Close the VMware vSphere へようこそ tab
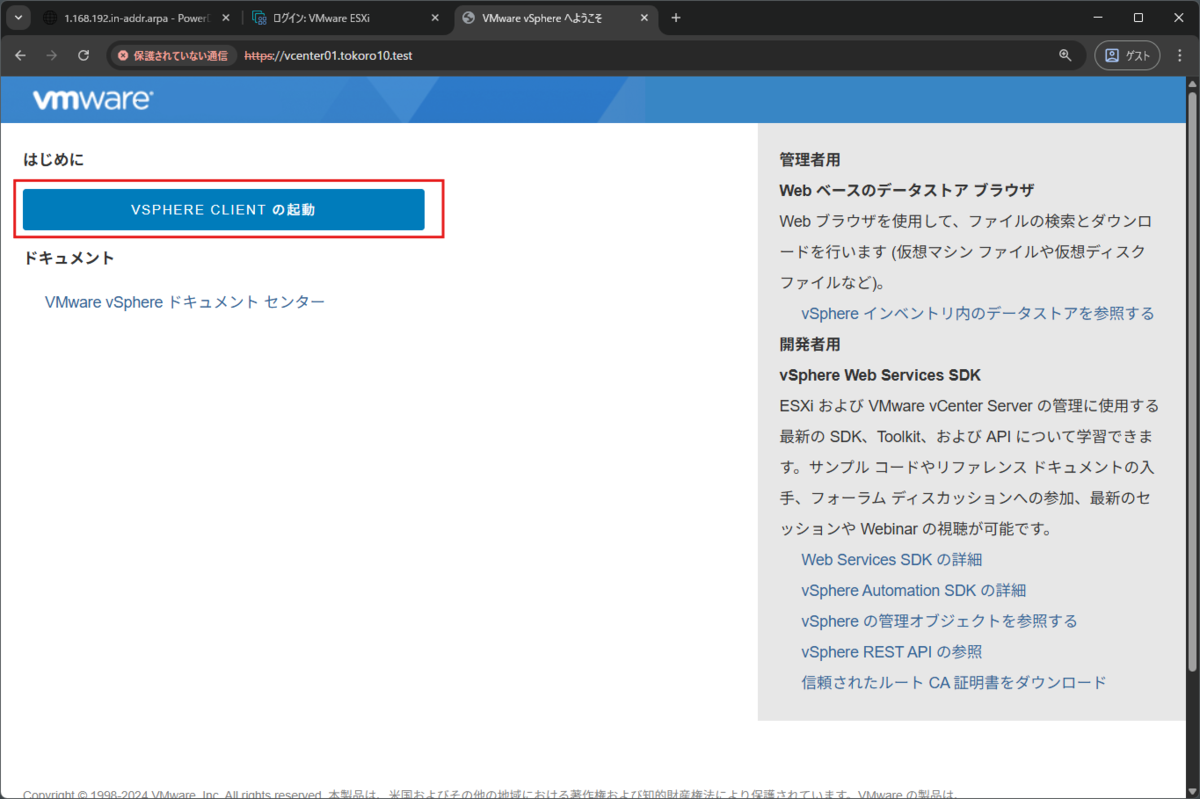This screenshot has height=799, width=1200. [x=643, y=18]
